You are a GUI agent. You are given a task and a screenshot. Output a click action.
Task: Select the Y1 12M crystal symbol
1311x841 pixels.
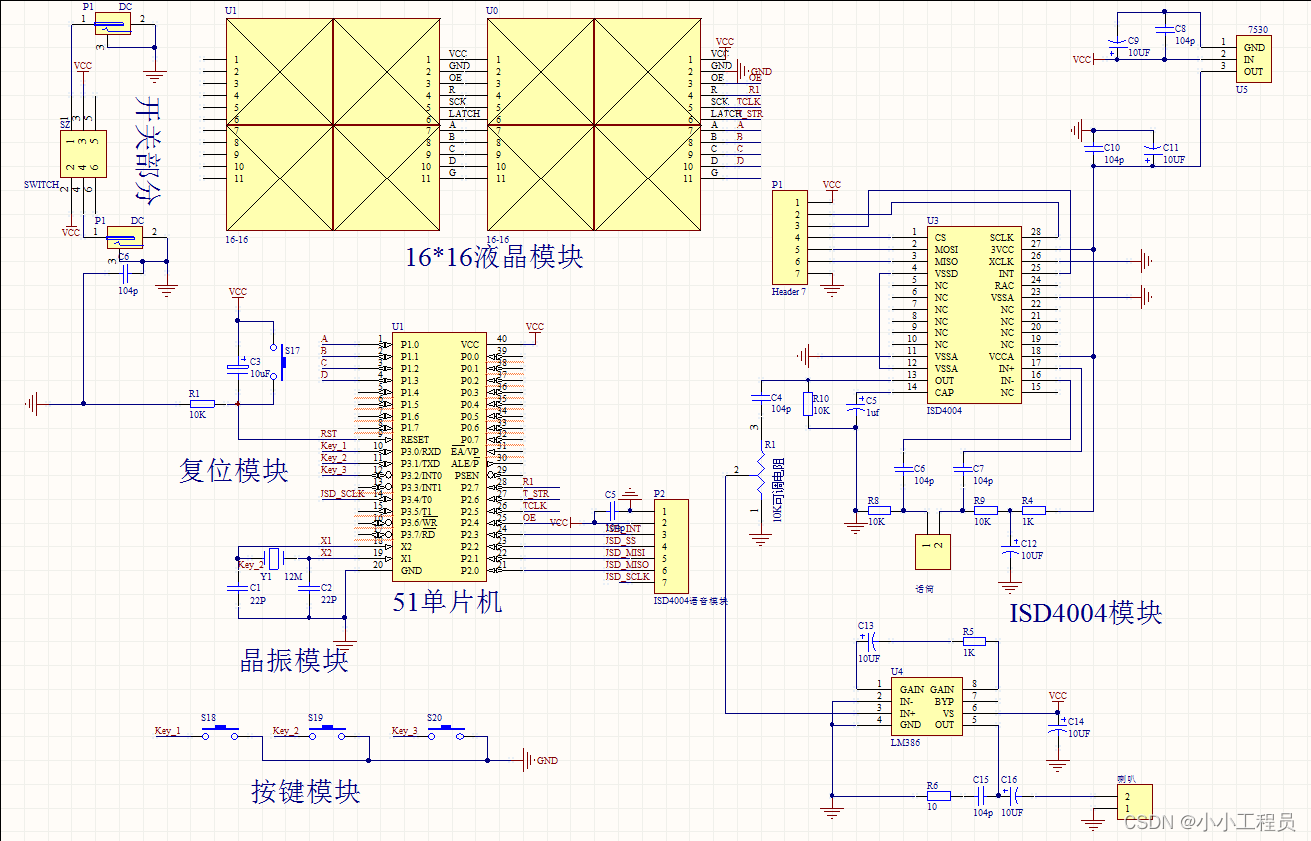tap(272, 558)
